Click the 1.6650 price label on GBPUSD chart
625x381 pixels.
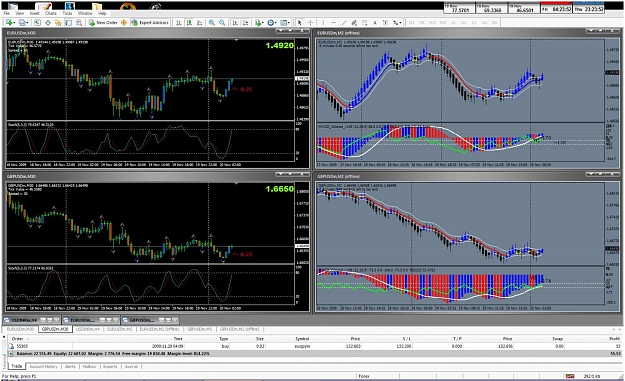coord(280,189)
